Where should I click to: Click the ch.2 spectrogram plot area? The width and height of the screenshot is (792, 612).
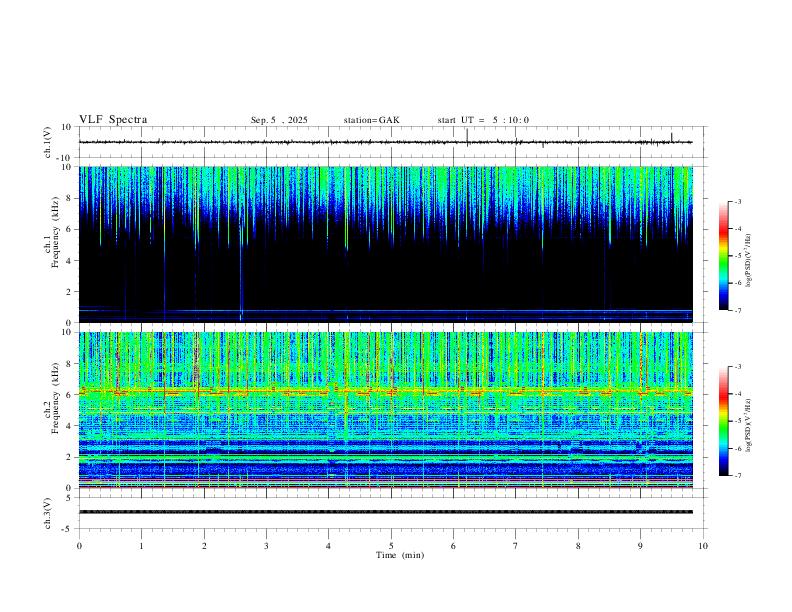click(x=386, y=410)
